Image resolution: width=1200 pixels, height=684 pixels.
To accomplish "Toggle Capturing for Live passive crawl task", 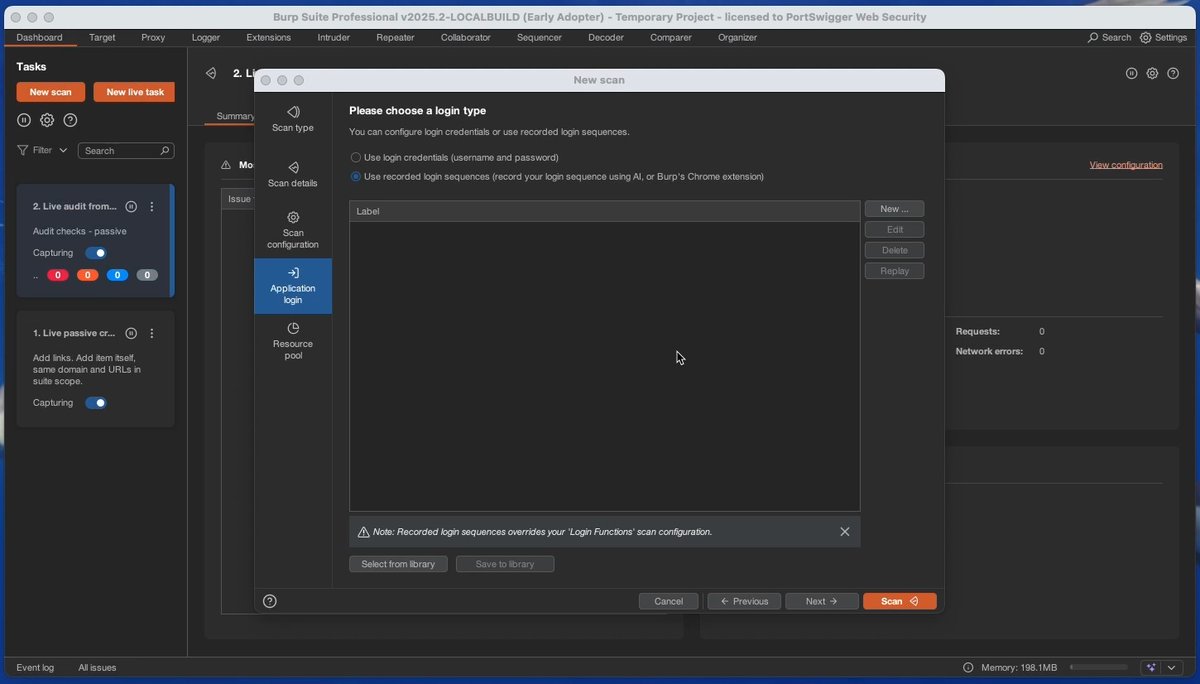I will (96, 403).
